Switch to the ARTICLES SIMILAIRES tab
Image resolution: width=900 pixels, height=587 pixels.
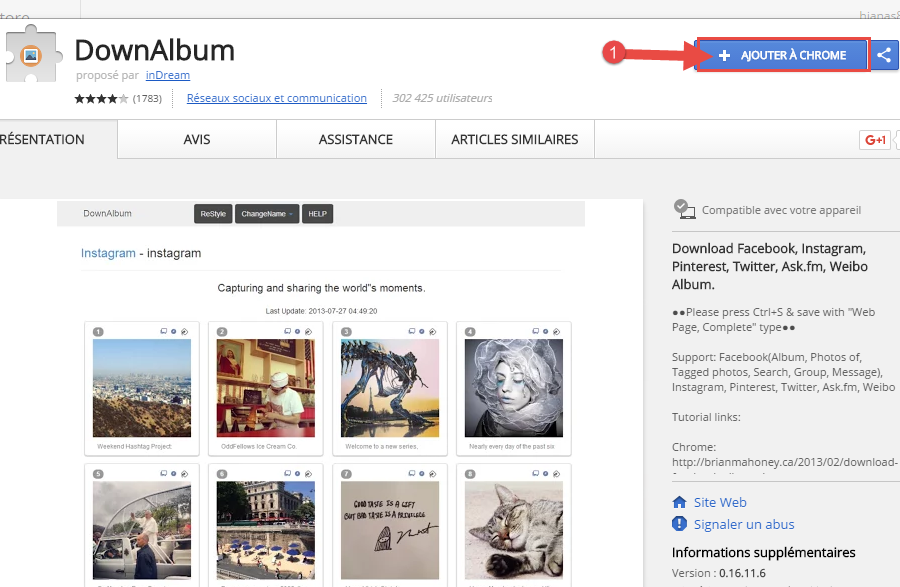(515, 139)
